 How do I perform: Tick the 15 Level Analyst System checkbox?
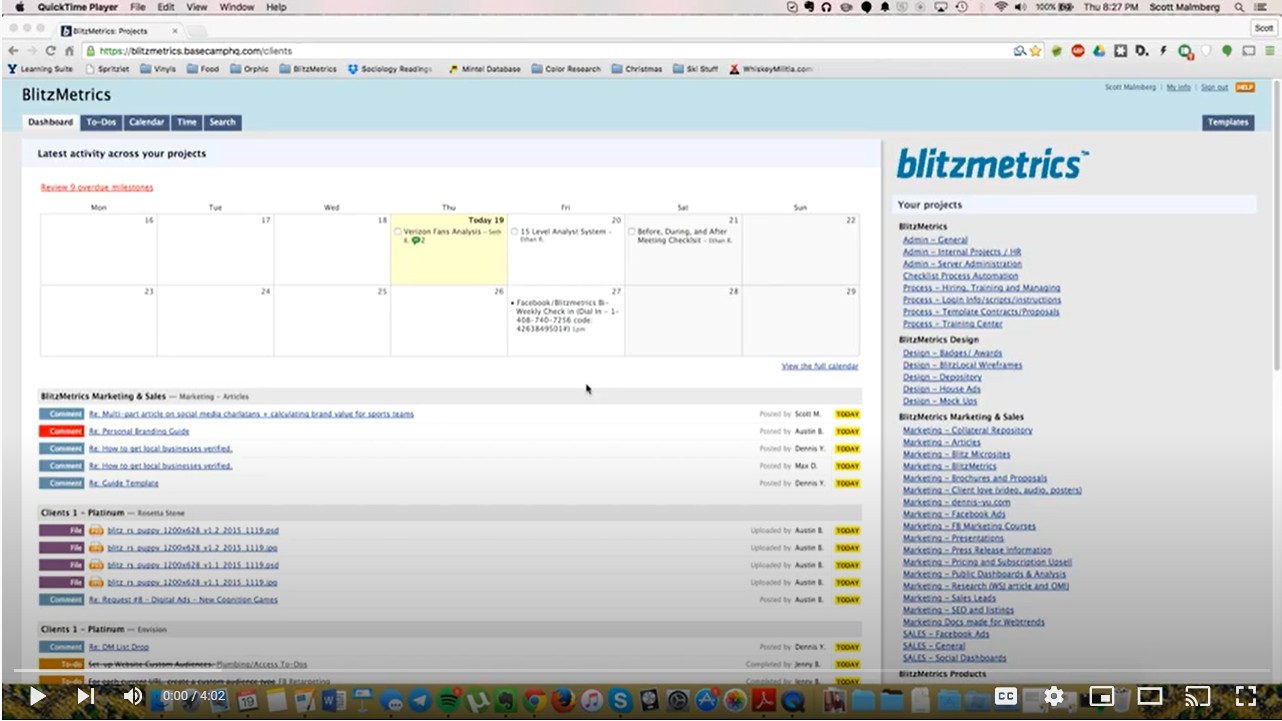[515, 232]
